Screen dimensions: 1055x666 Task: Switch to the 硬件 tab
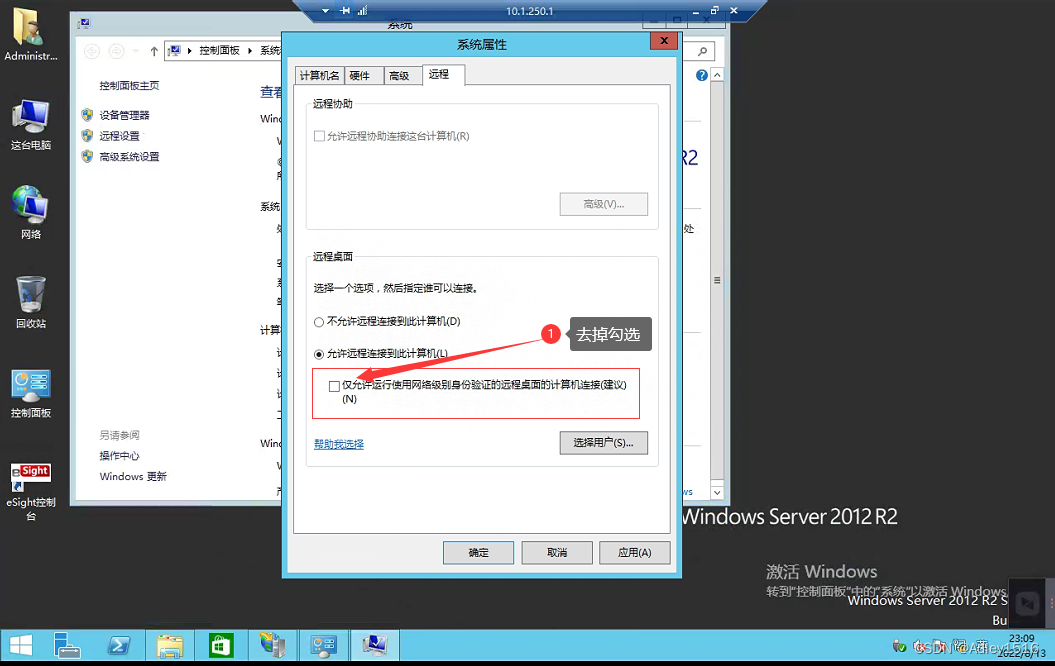tap(364, 76)
